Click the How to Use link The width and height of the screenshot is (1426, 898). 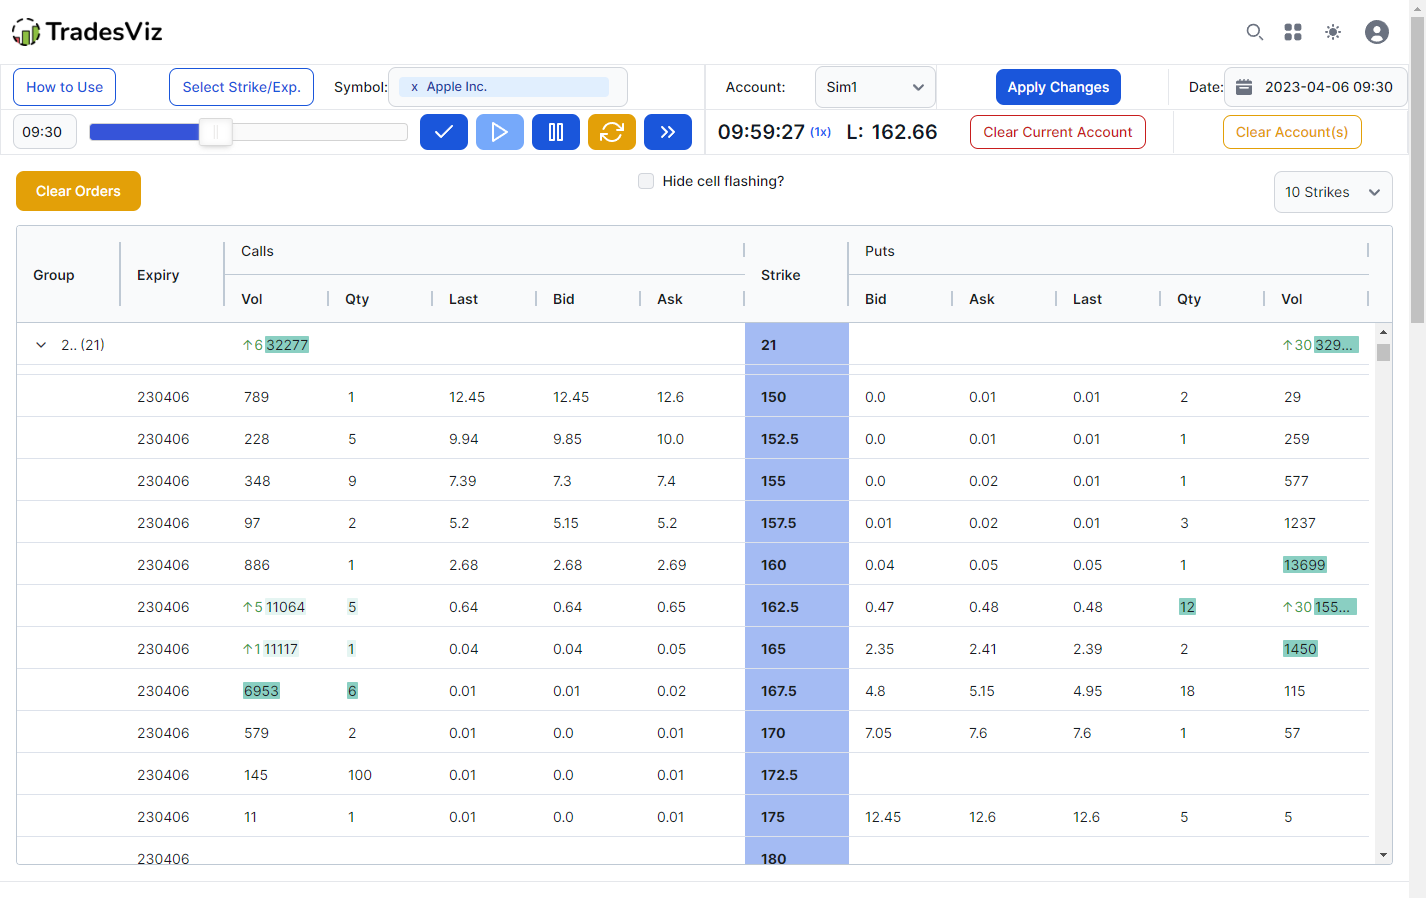point(64,87)
